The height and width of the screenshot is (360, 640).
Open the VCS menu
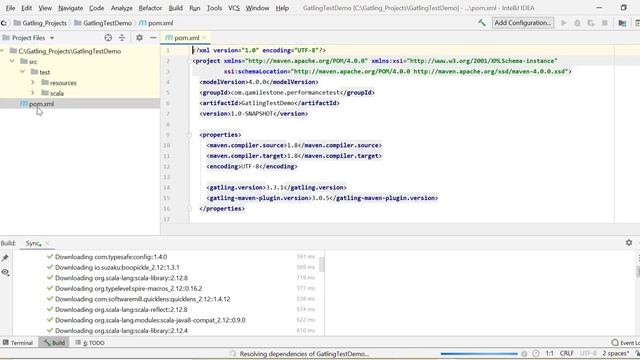click(233, 8)
